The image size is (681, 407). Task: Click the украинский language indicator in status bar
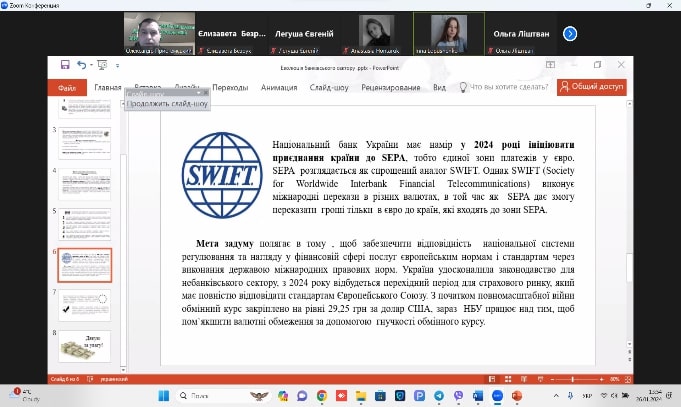(x=114, y=379)
